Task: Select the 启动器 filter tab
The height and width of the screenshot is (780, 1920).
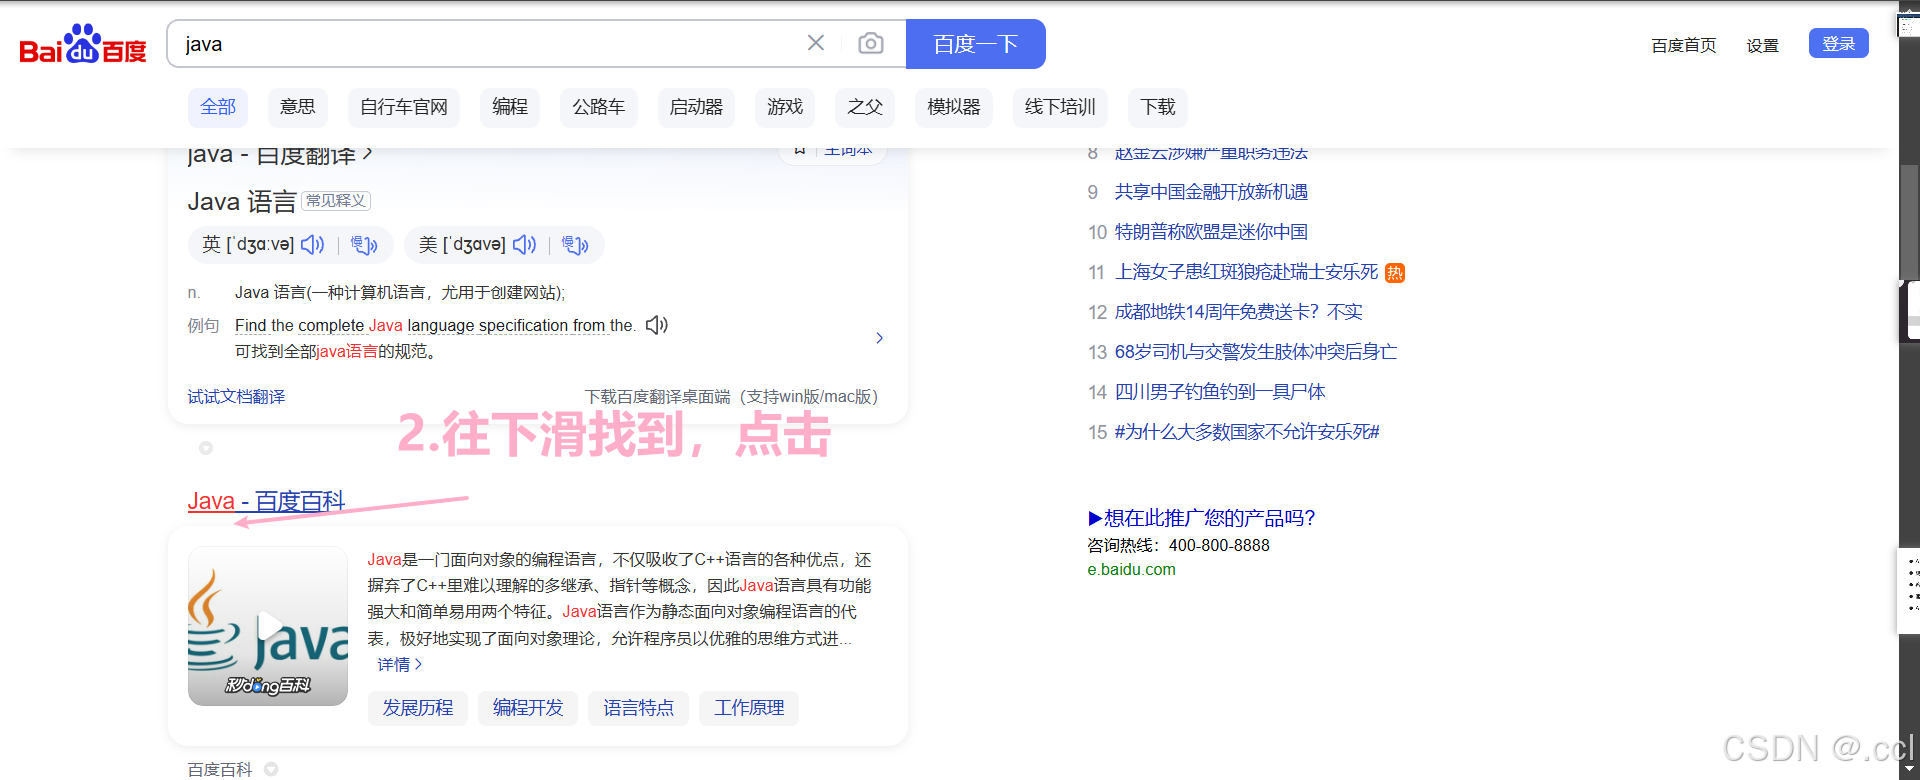Action: (696, 107)
